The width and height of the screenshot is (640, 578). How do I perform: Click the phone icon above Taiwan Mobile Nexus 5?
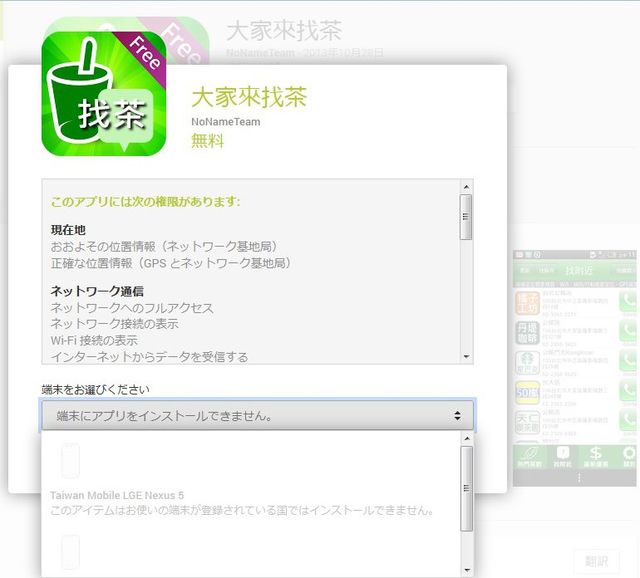click(70, 461)
